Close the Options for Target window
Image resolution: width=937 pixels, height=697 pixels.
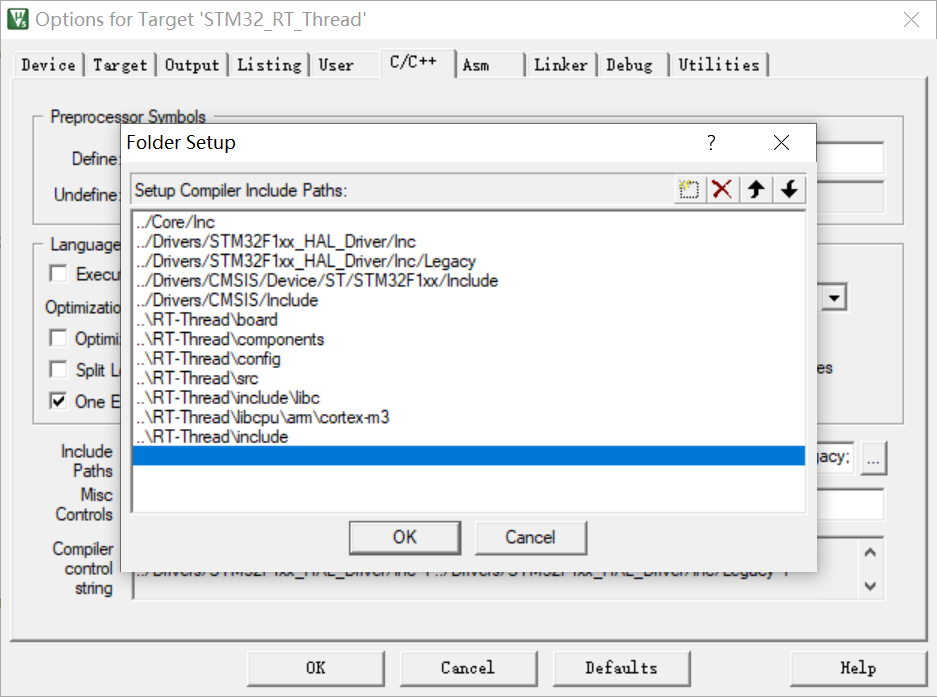[911, 20]
